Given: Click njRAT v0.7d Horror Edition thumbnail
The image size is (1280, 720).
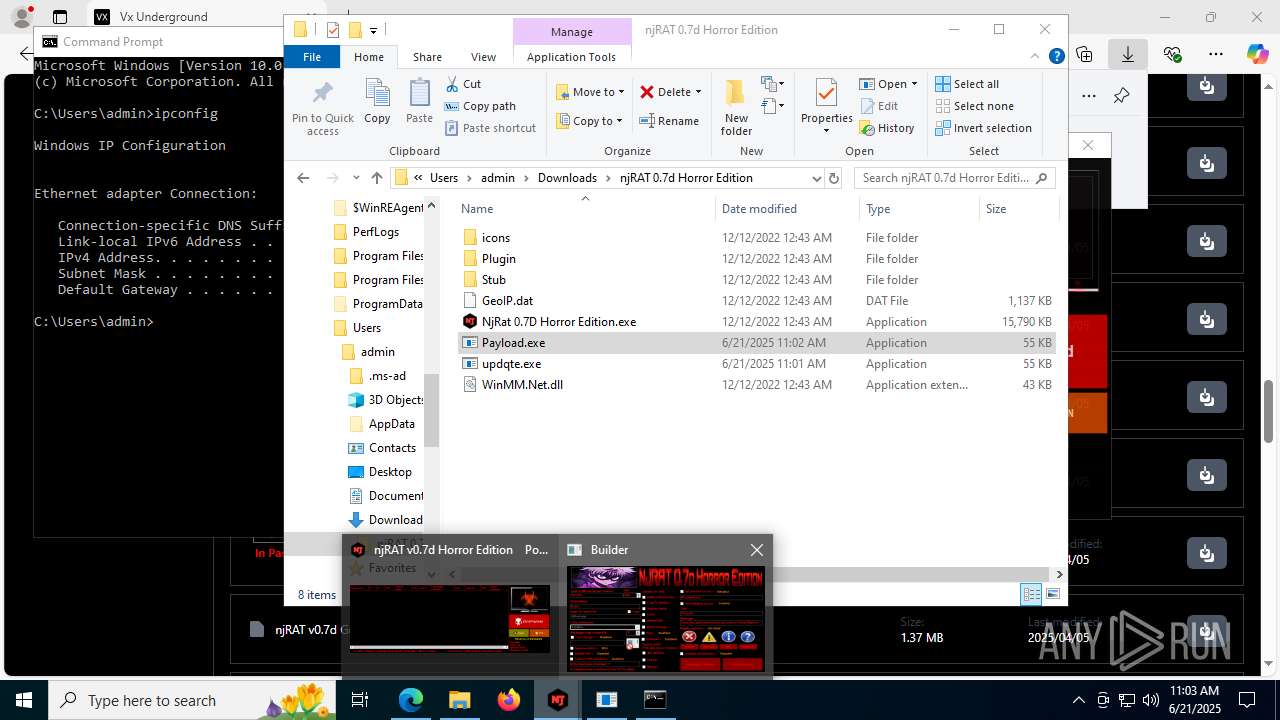Looking at the screenshot, I should (449, 619).
